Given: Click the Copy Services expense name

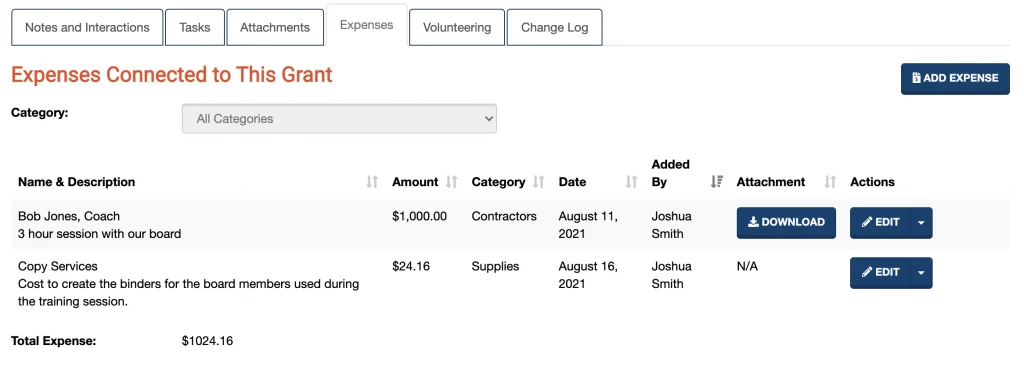Looking at the screenshot, I should click(57, 266).
